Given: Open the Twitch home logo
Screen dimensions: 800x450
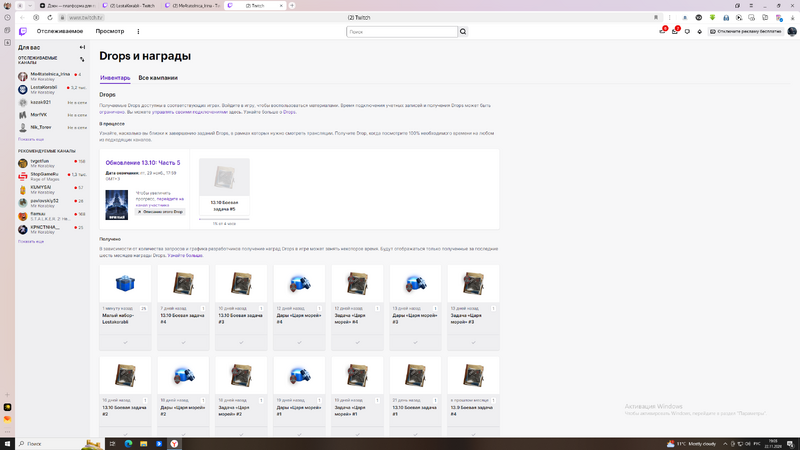Looking at the screenshot, I should [x=23, y=32].
